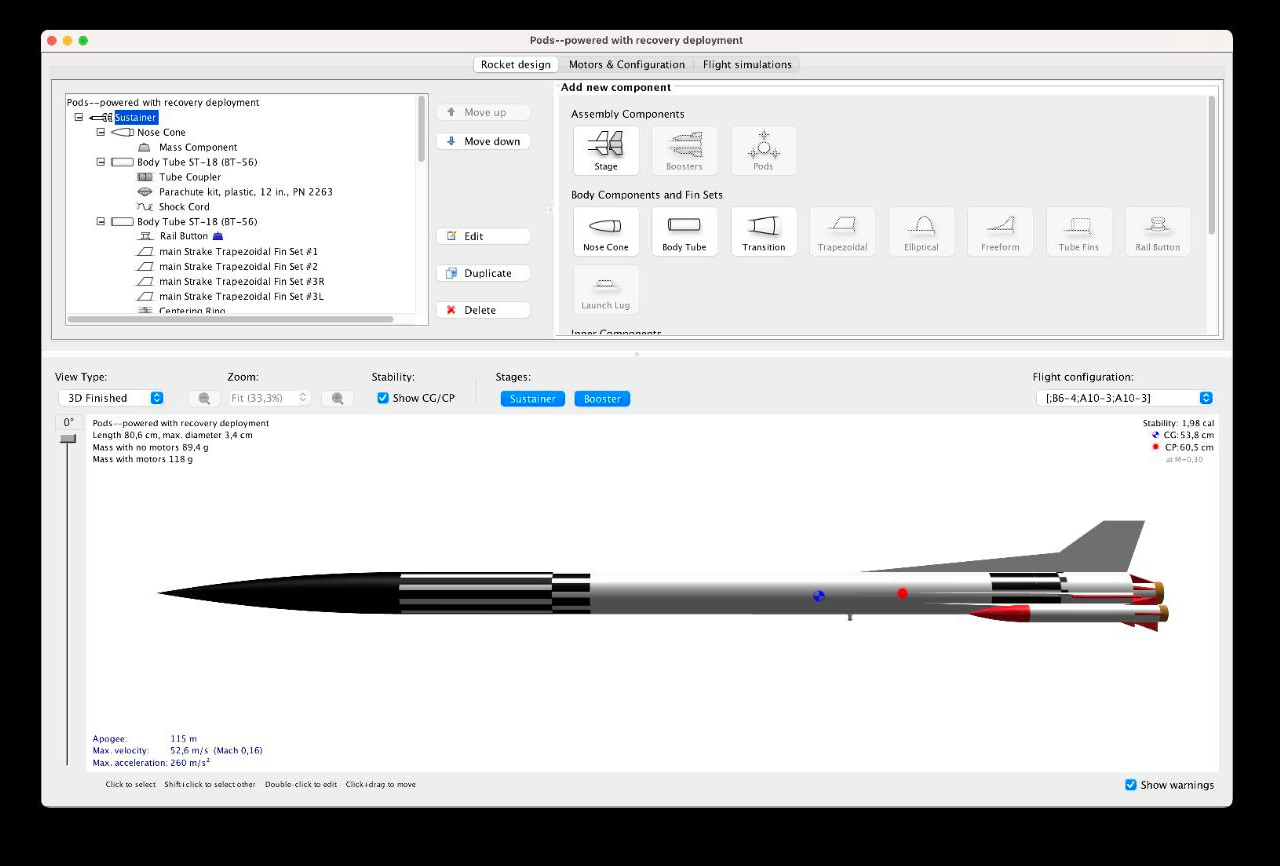Image resolution: width=1280 pixels, height=866 pixels.
Task: Open the Flight simulations tab
Action: (747, 64)
